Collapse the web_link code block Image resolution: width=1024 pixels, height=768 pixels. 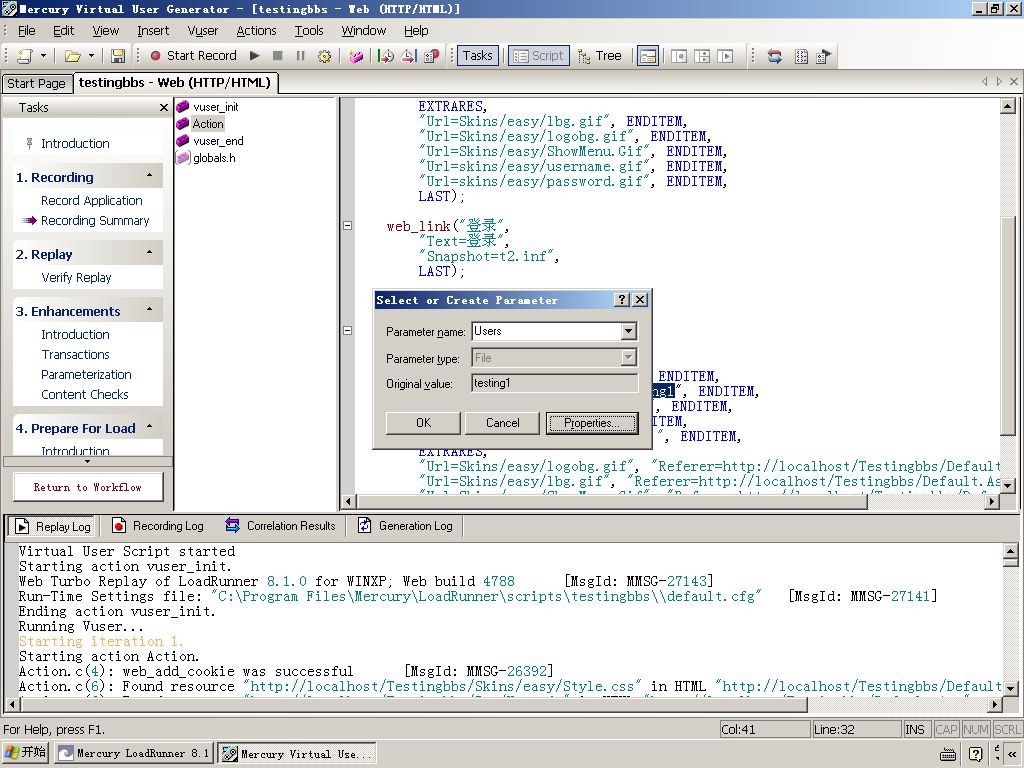pos(347,226)
